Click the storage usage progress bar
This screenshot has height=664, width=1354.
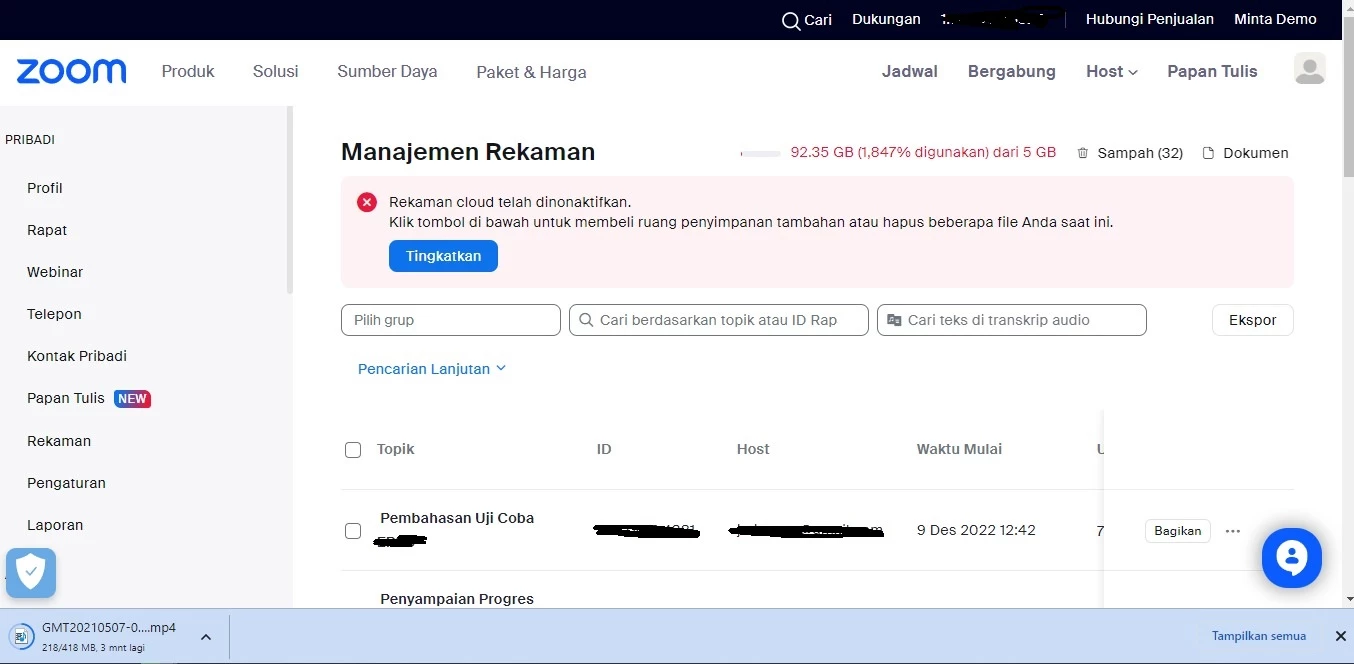tap(760, 154)
